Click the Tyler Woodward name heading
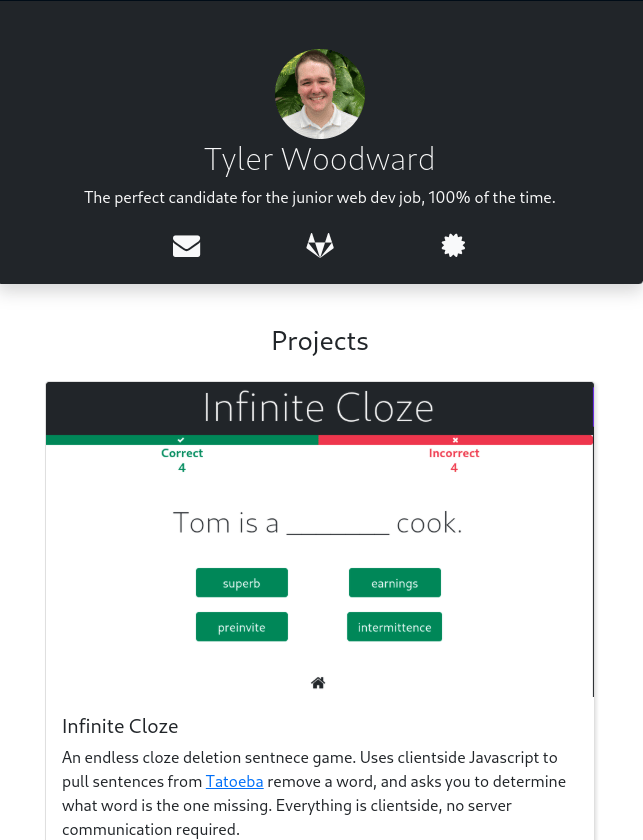This screenshot has height=840, width=643. click(x=320, y=160)
